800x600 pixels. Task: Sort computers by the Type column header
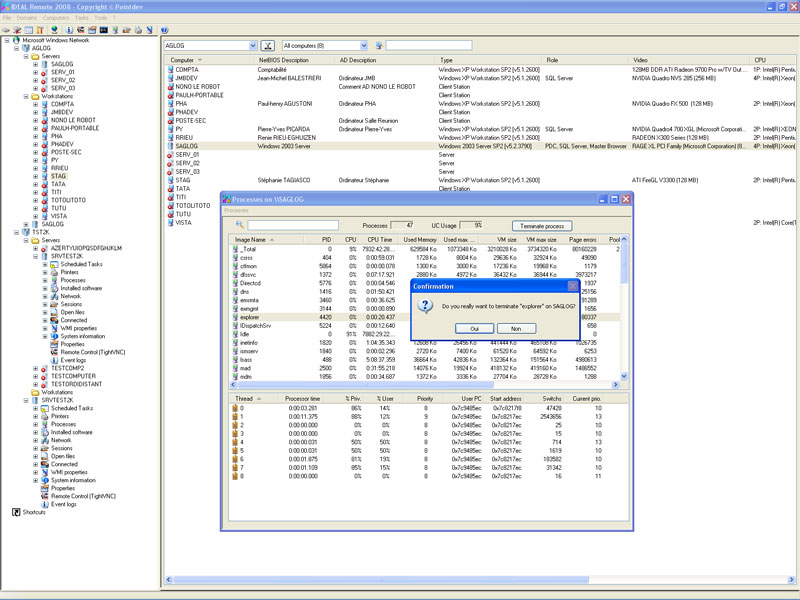[488, 60]
